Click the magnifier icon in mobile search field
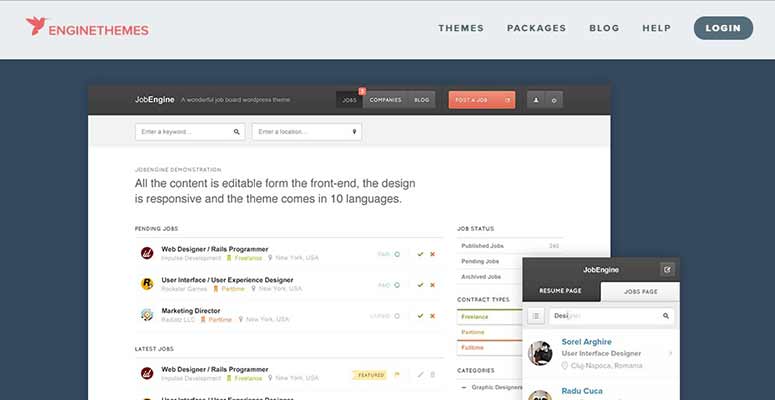This screenshot has width=775, height=400. [x=666, y=316]
